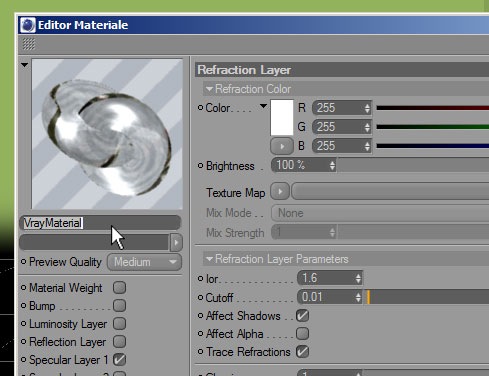Image resolution: width=489 pixels, height=376 pixels.
Task: Click the blue channel slider
Action: pos(433,146)
